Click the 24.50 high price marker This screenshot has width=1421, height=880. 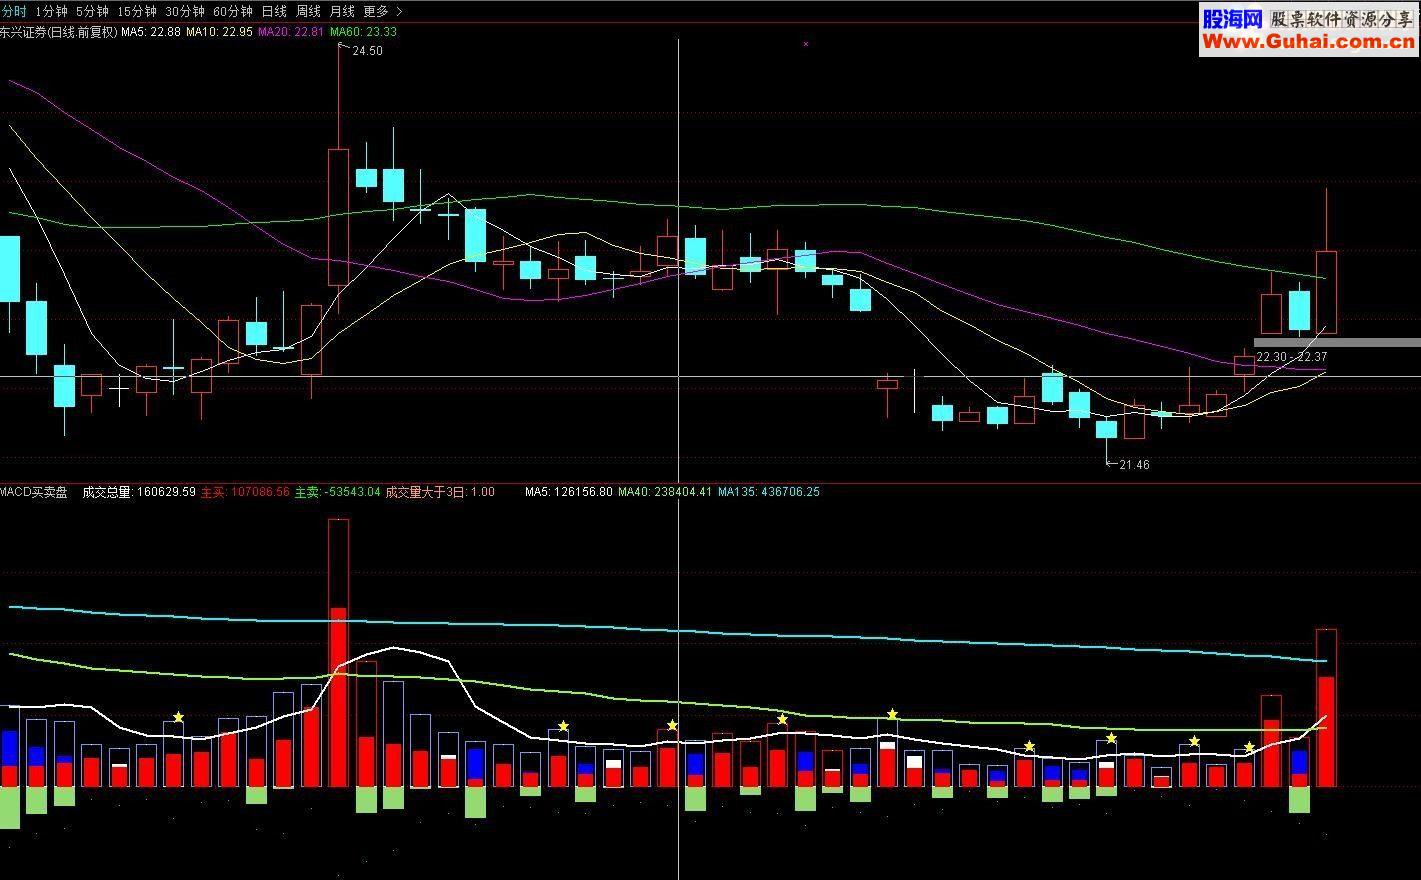coord(367,51)
